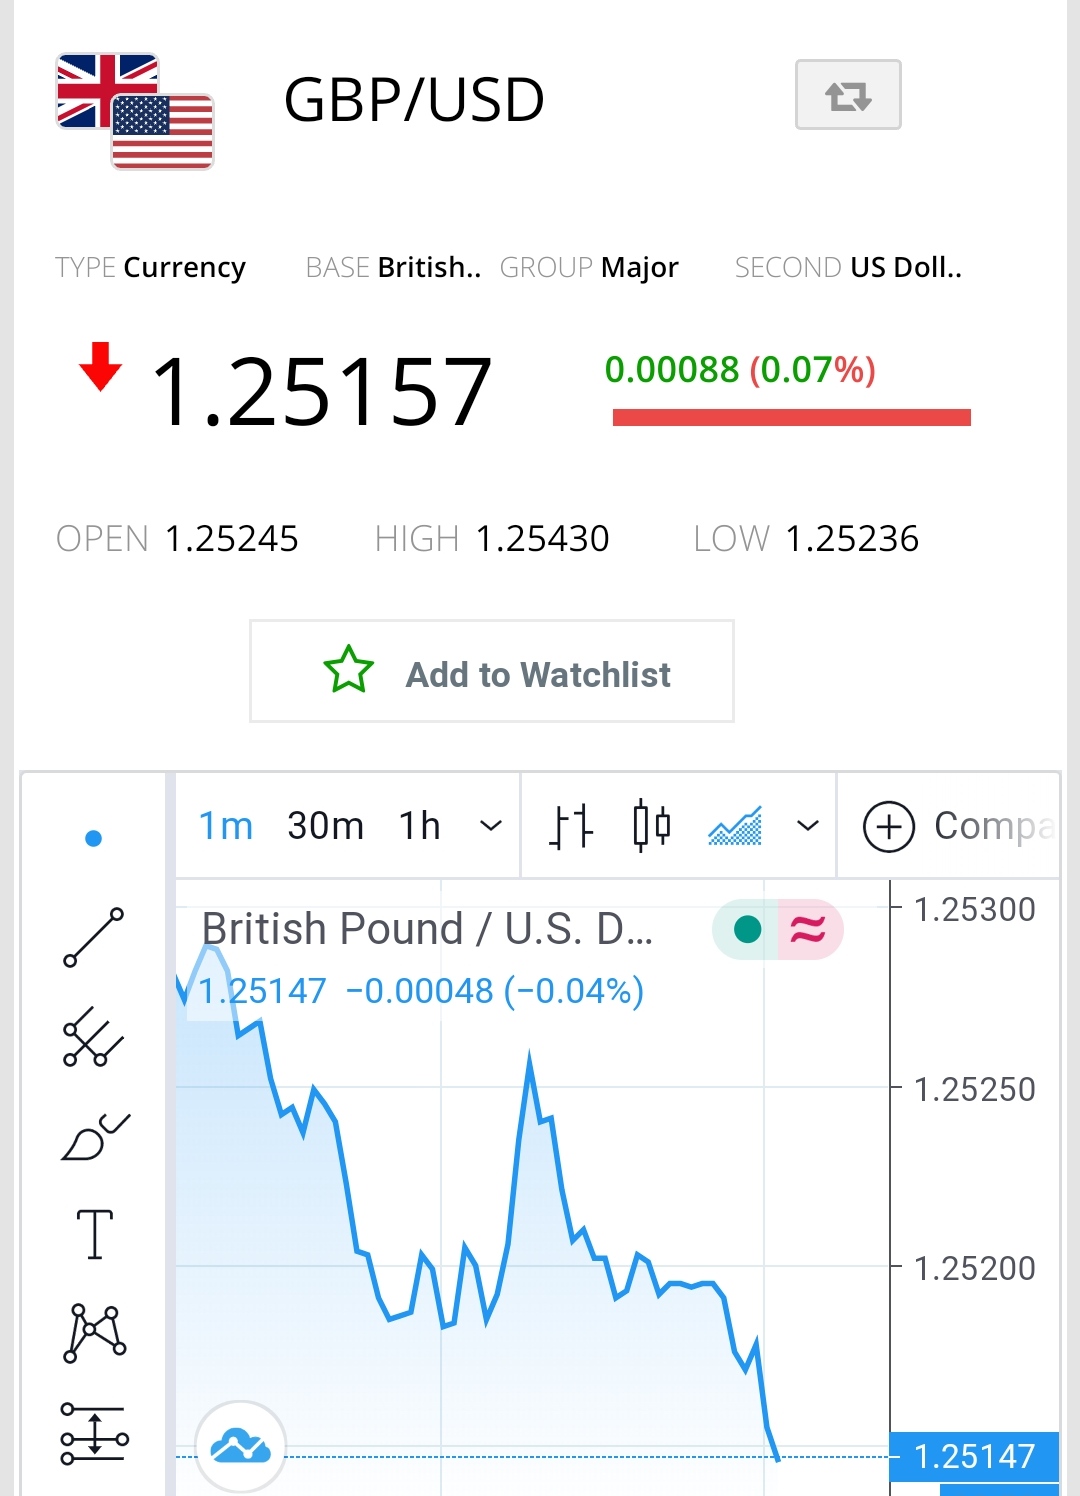Switch chart to candlestick style

[652, 826]
